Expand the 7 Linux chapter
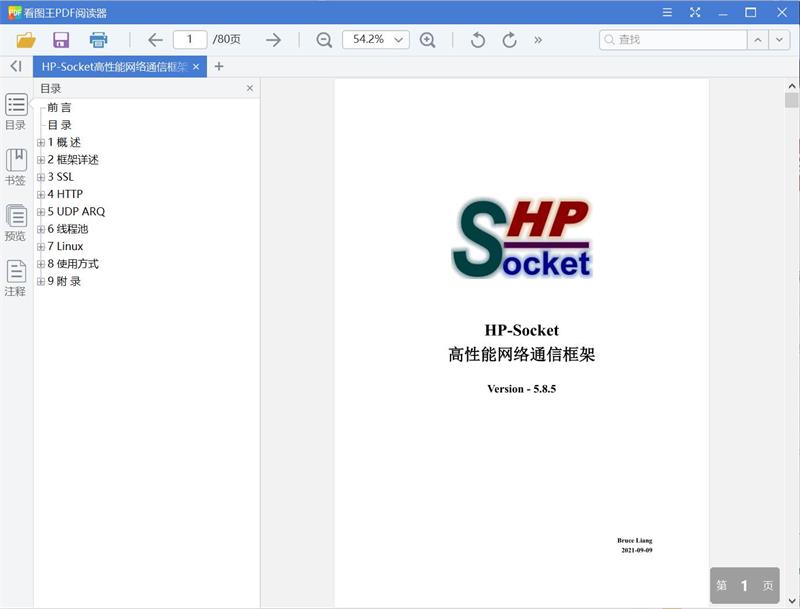The width and height of the screenshot is (800, 609). tap(41, 247)
